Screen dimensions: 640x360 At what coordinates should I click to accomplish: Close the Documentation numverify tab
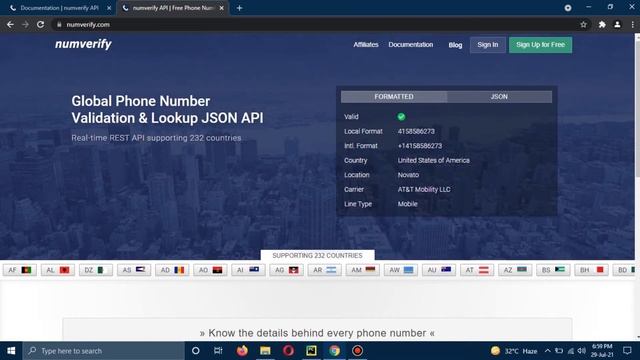(109, 8)
